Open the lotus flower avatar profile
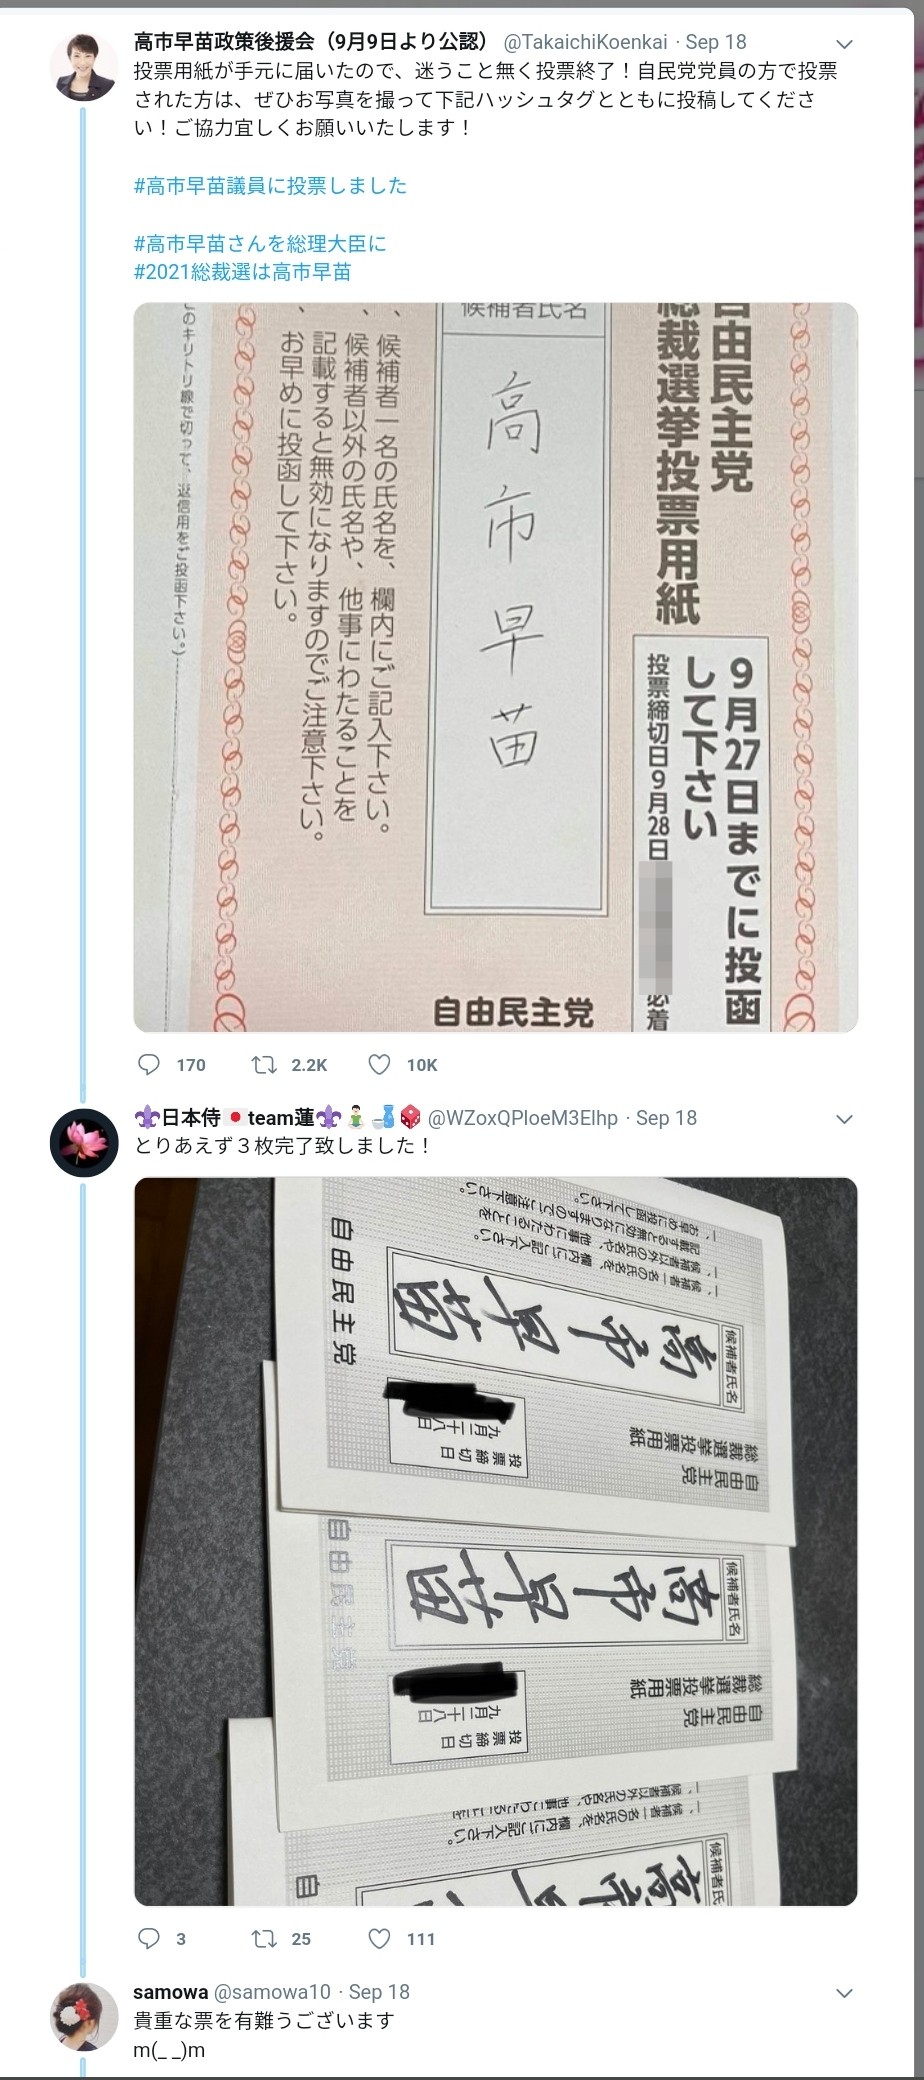The image size is (924, 2080). coord(84,1142)
